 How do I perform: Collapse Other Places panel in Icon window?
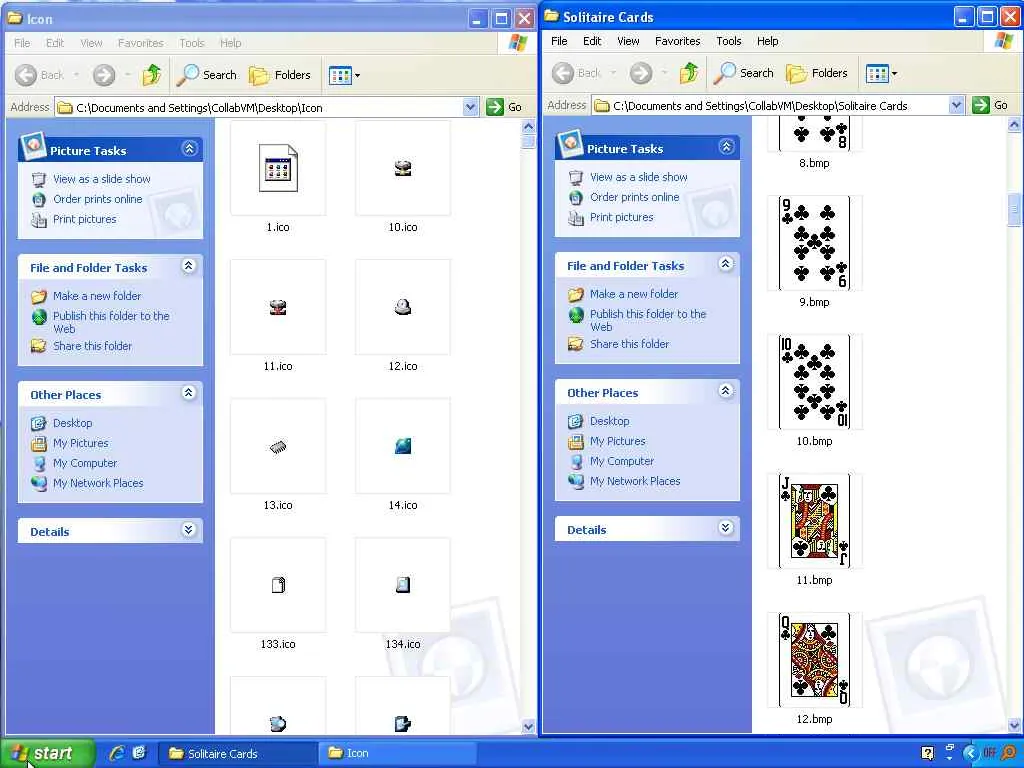[188, 392]
